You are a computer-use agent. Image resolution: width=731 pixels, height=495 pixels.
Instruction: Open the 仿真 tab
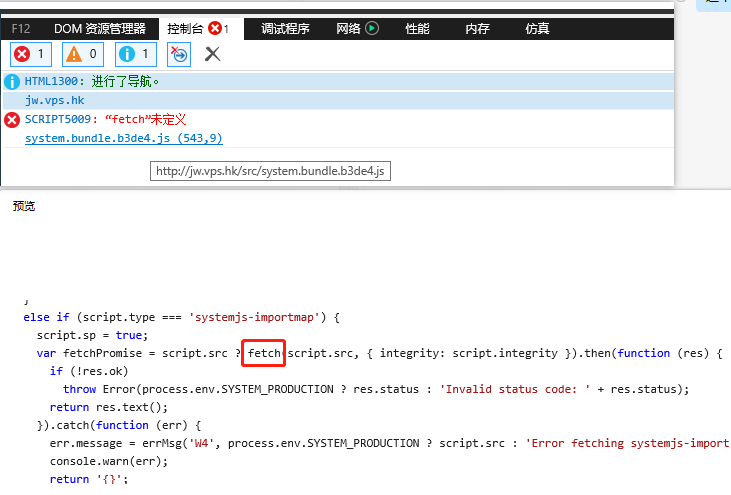click(537, 29)
